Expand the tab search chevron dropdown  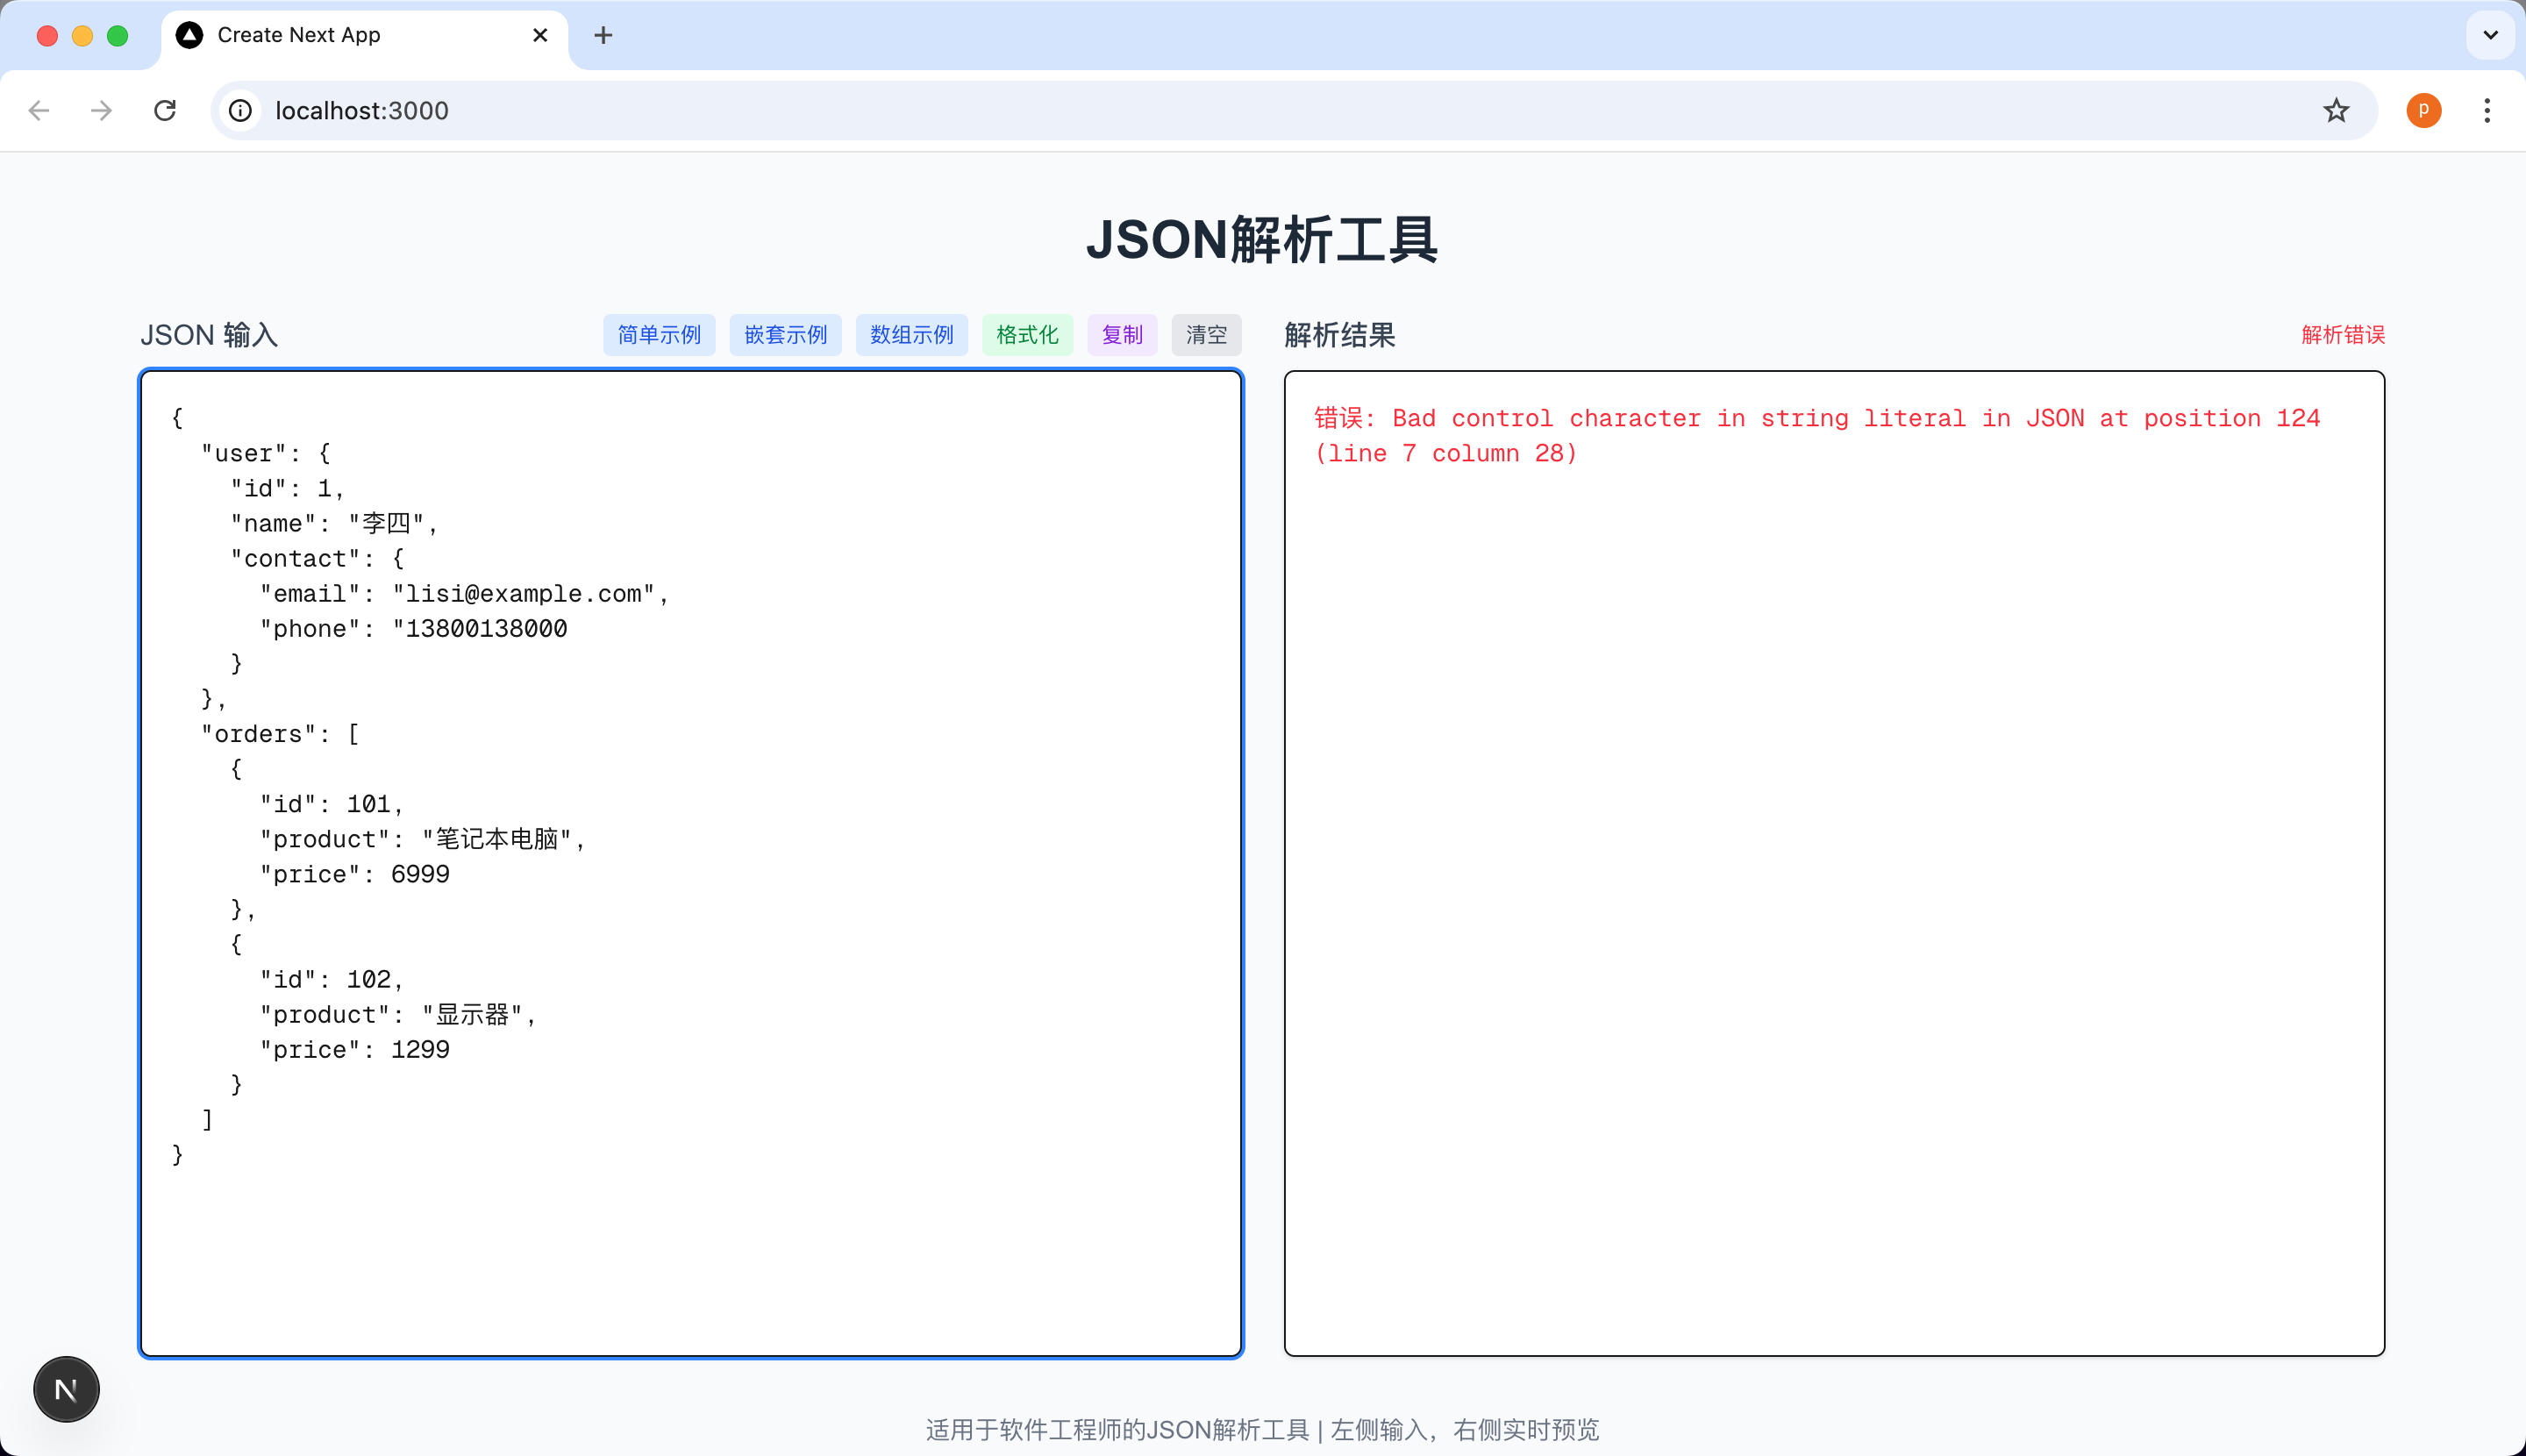[2490, 36]
